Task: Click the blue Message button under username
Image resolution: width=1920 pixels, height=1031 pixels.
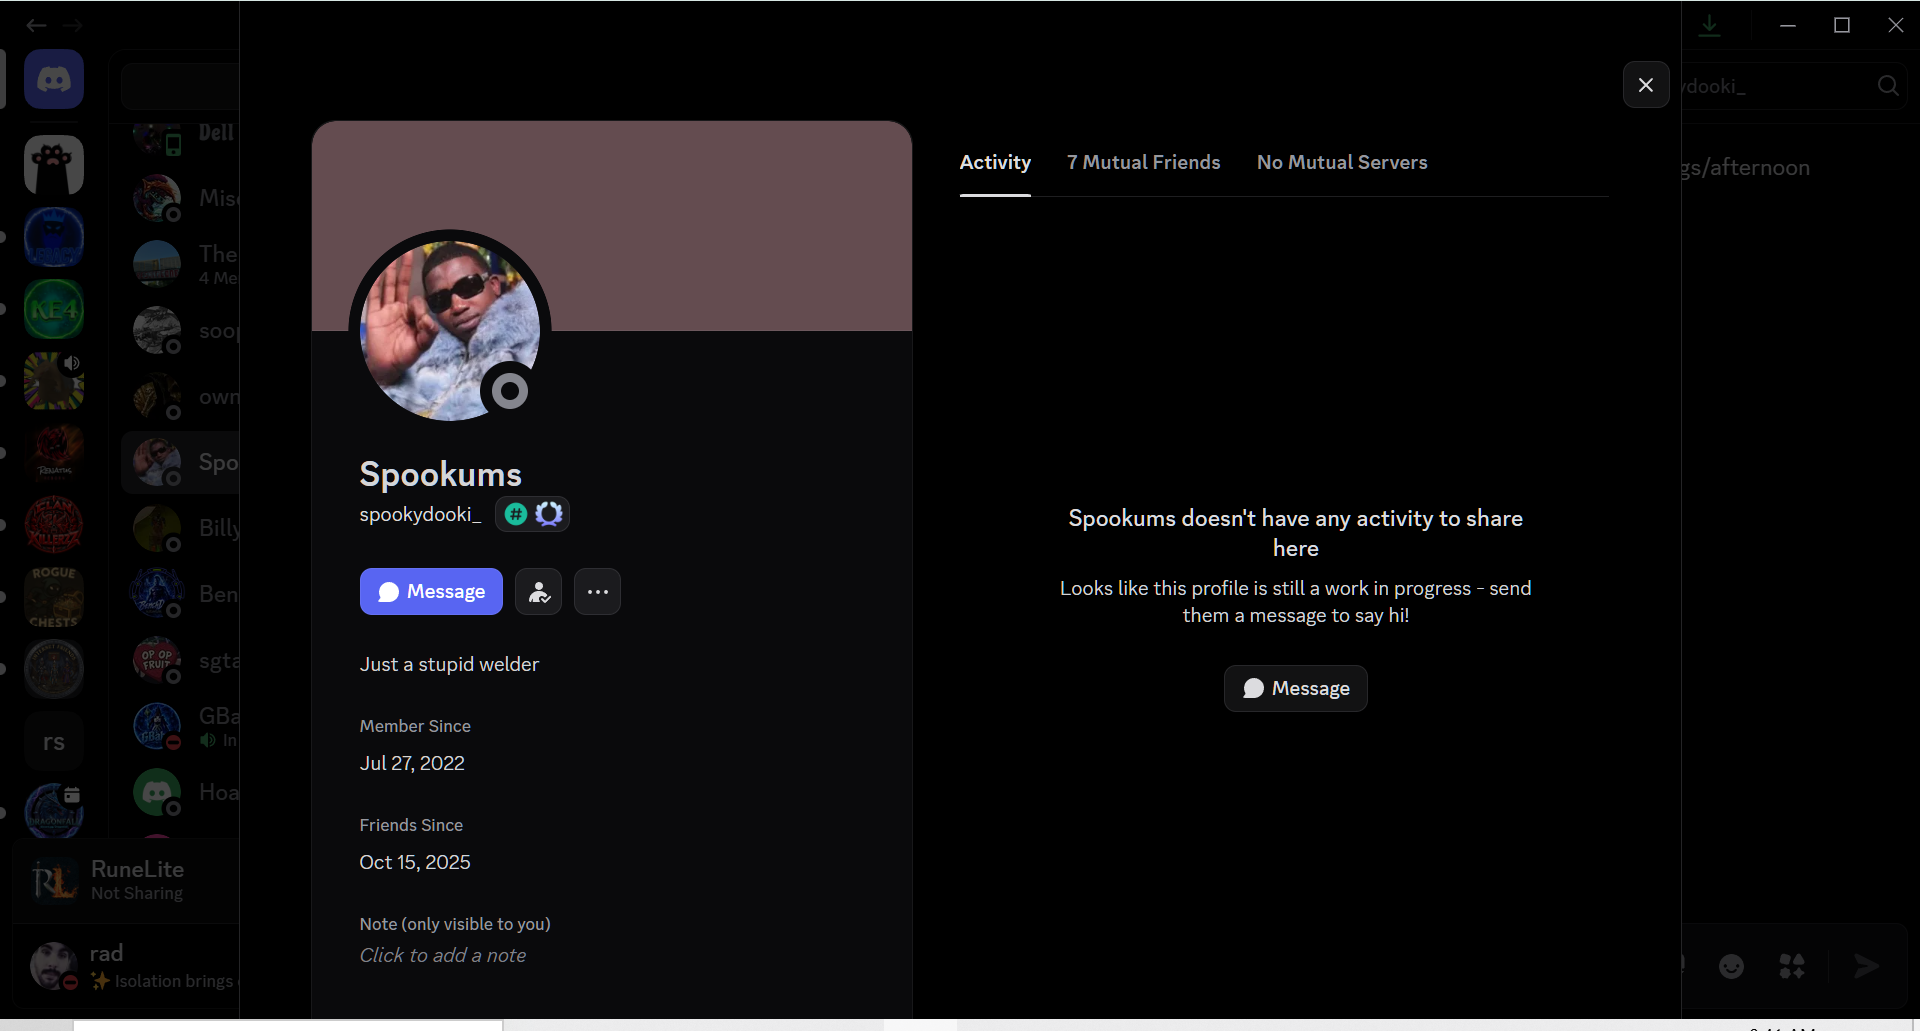Action: point(431,592)
